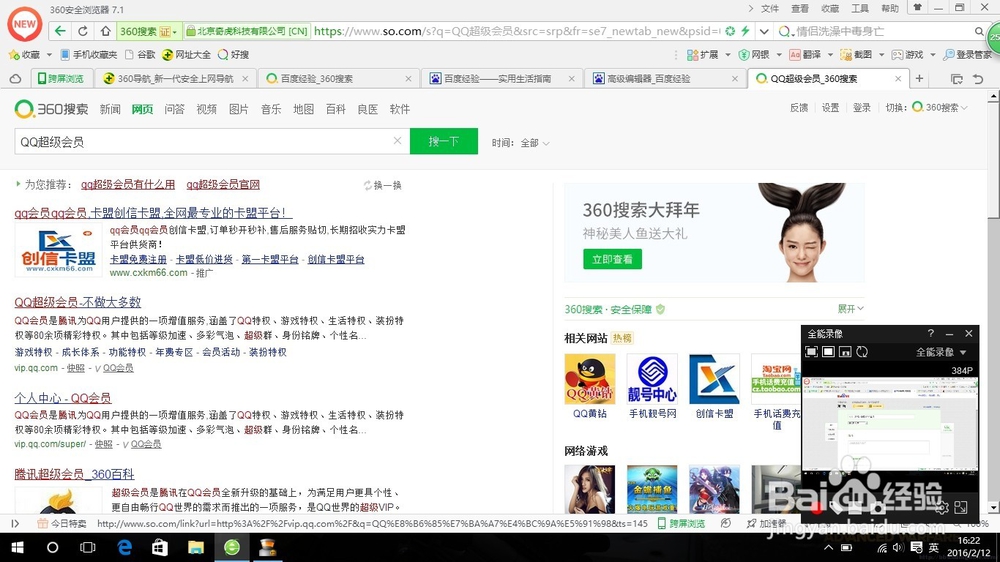The width and height of the screenshot is (1000, 562).
Task: Open the 文件 menu
Action: [770, 8]
